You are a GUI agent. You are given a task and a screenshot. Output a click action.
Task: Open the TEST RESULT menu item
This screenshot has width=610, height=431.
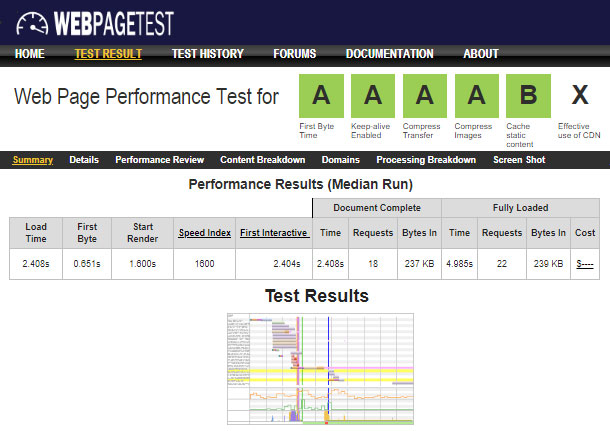(108, 54)
